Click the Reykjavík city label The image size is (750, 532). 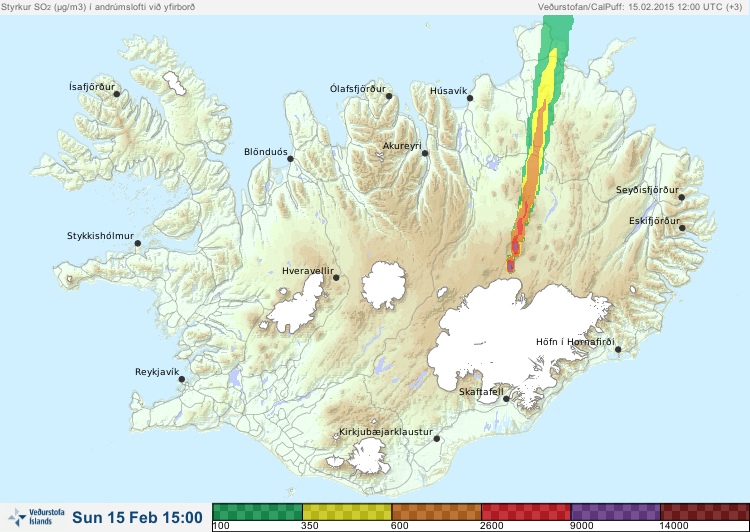tap(157, 372)
